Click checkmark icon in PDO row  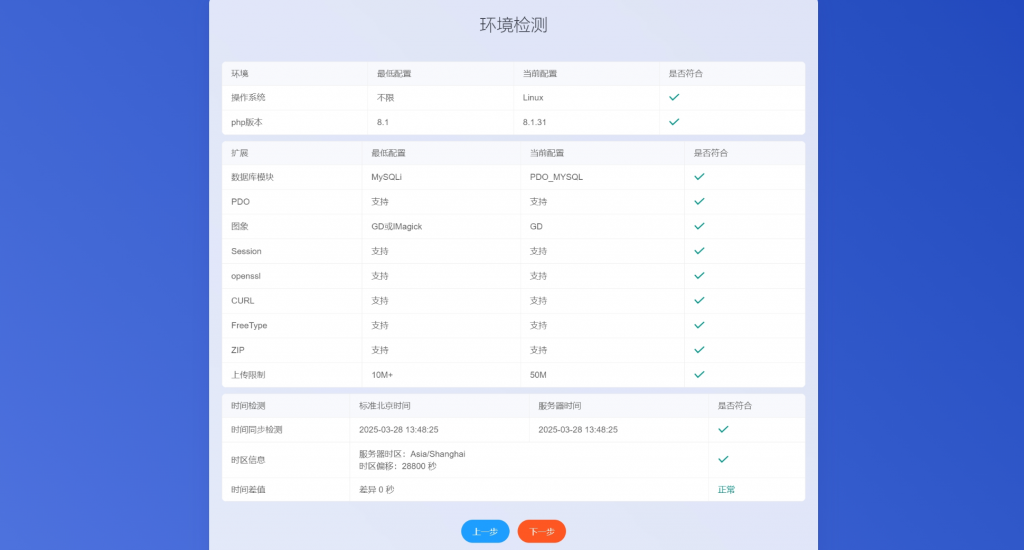(x=699, y=202)
